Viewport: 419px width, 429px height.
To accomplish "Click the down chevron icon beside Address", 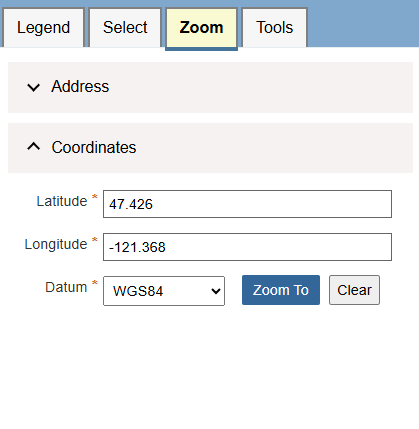I will [x=33, y=88].
